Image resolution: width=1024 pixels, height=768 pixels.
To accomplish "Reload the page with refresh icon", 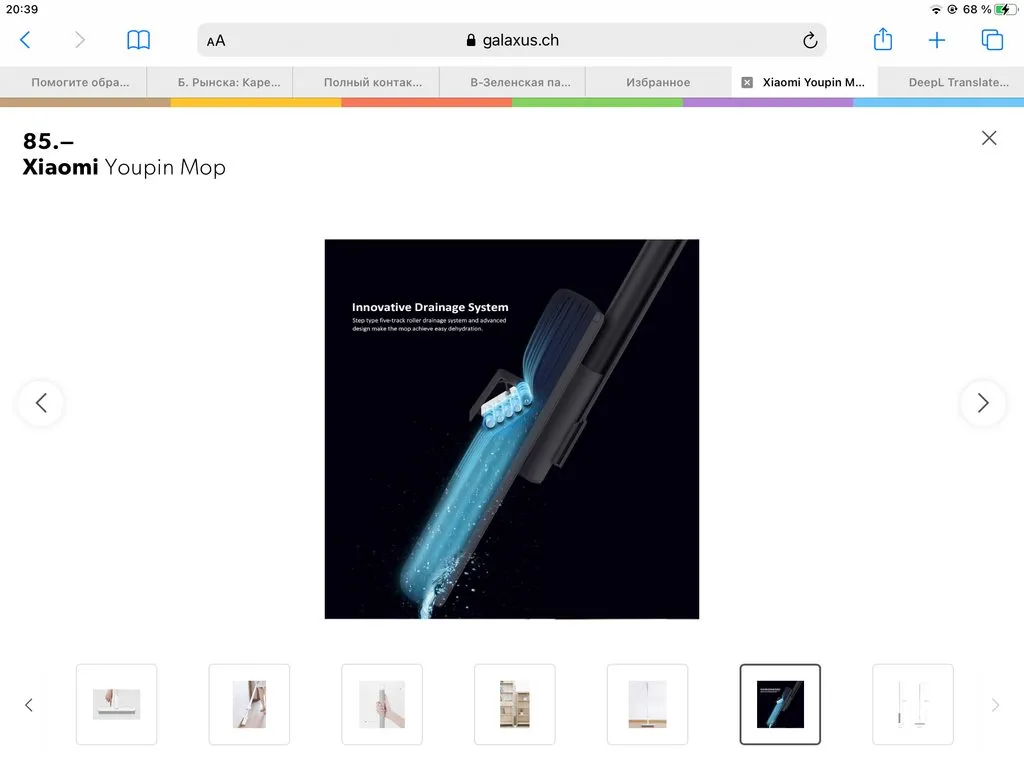I will click(x=810, y=40).
